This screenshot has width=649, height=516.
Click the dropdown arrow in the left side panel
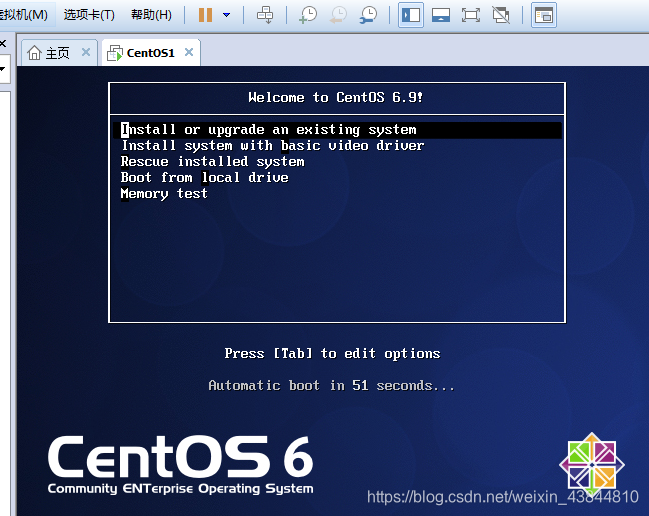[2, 69]
